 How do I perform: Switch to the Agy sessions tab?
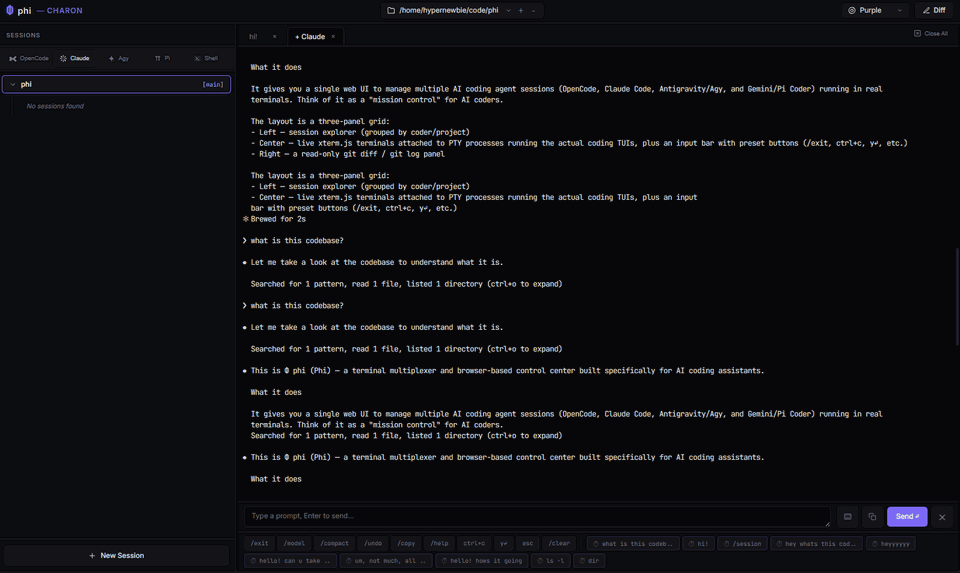(119, 58)
